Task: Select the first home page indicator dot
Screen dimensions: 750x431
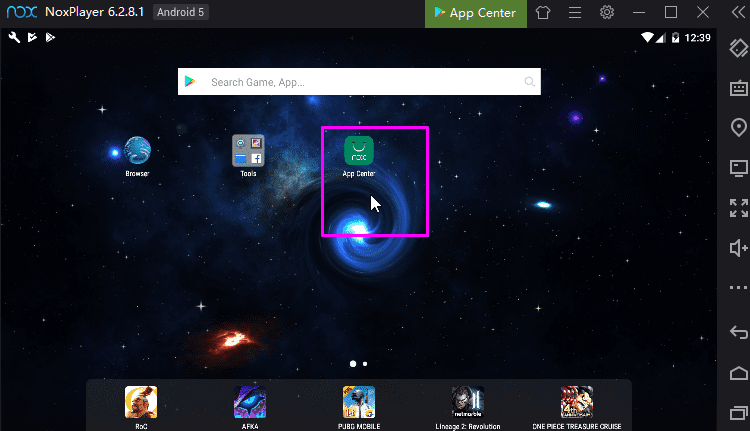Action: pyautogui.click(x=353, y=364)
